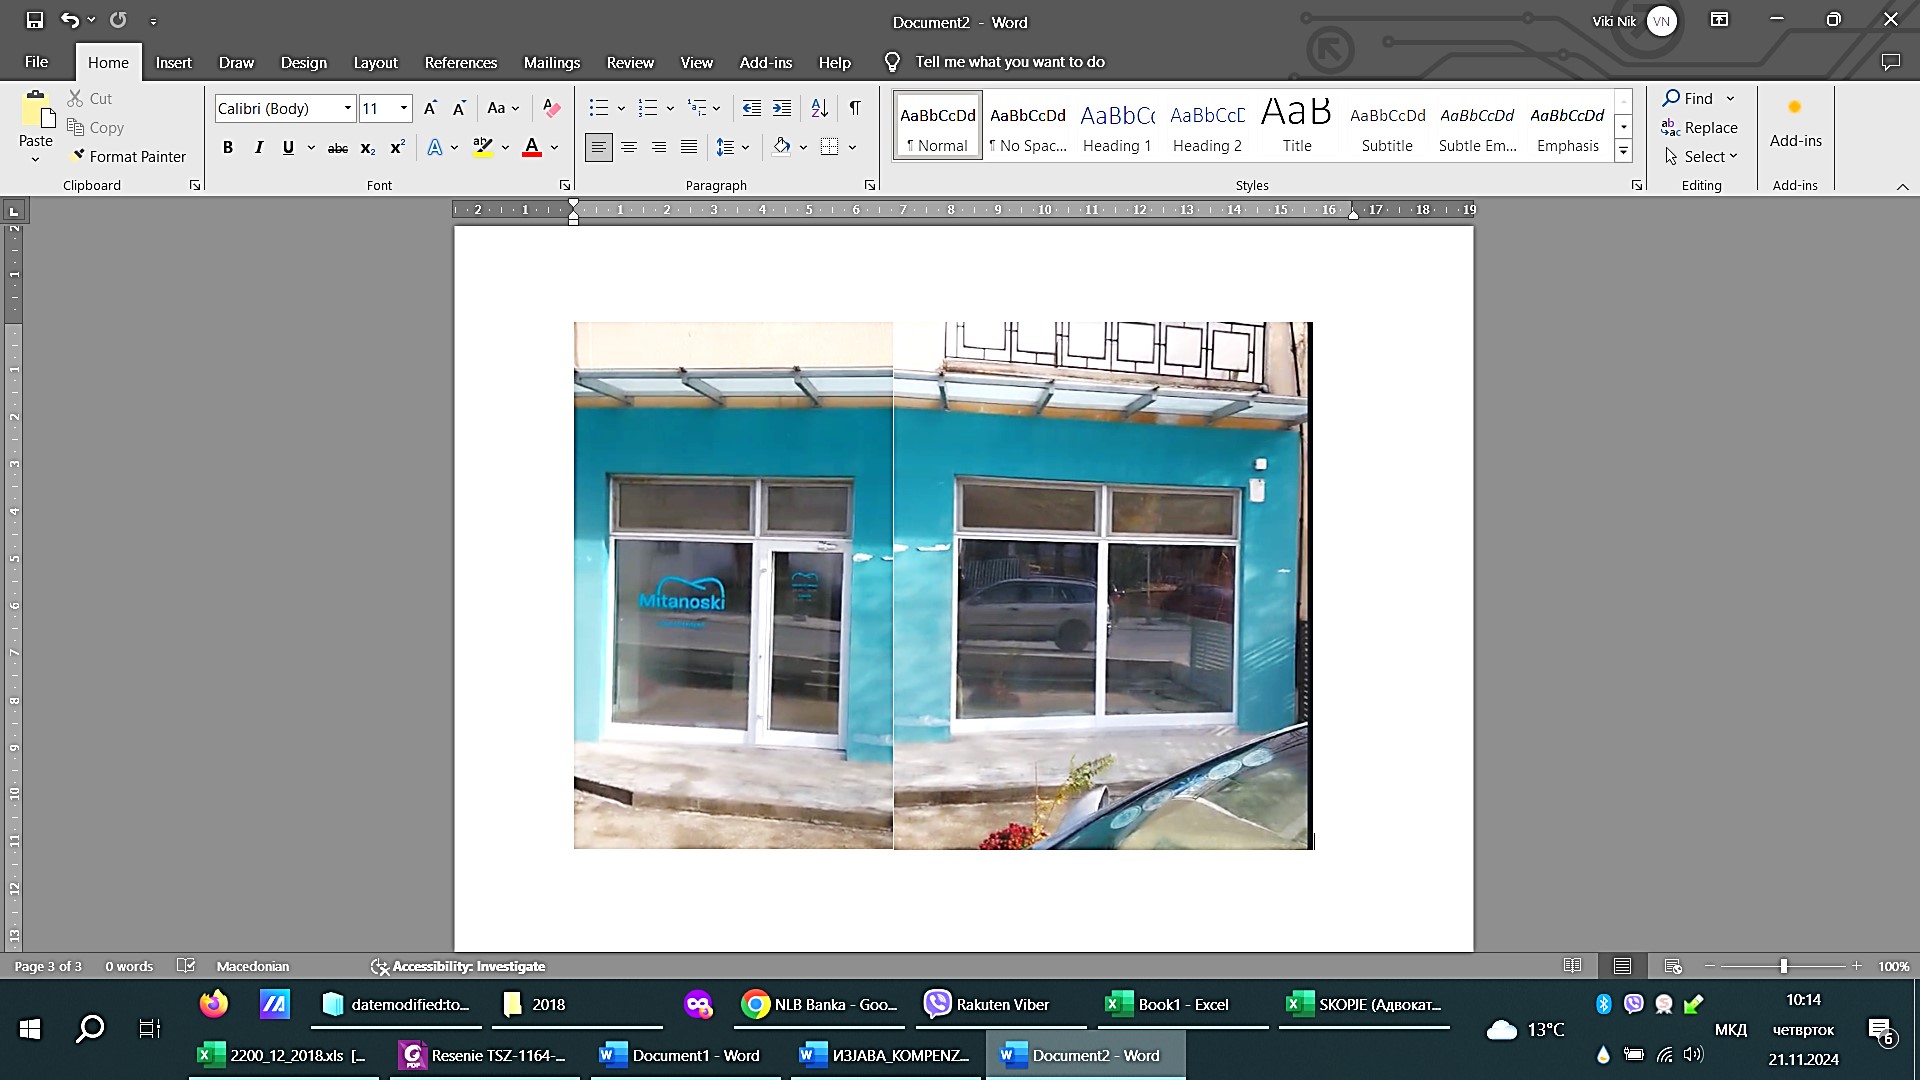Click the Save icon in quick access toolbar
The image size is (1920, 1080).
pyautogui.click(x=35, y=20)
